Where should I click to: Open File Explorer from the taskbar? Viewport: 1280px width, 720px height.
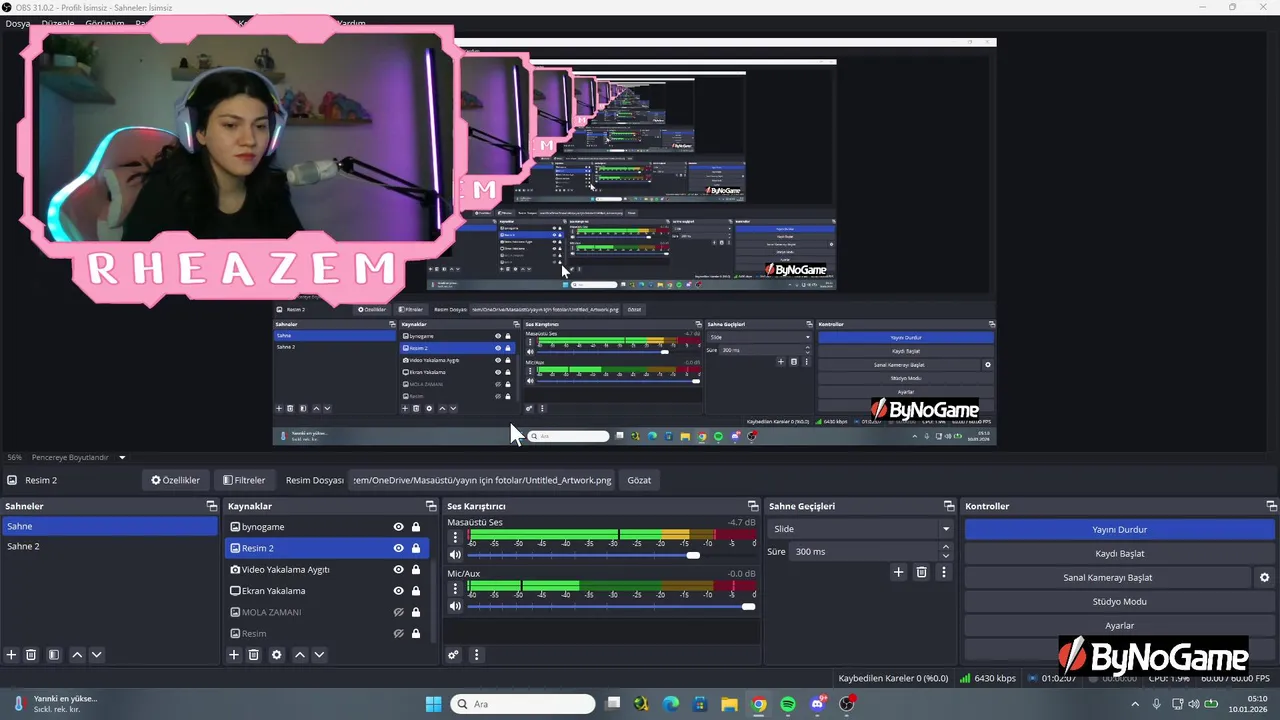click(729, 704)
